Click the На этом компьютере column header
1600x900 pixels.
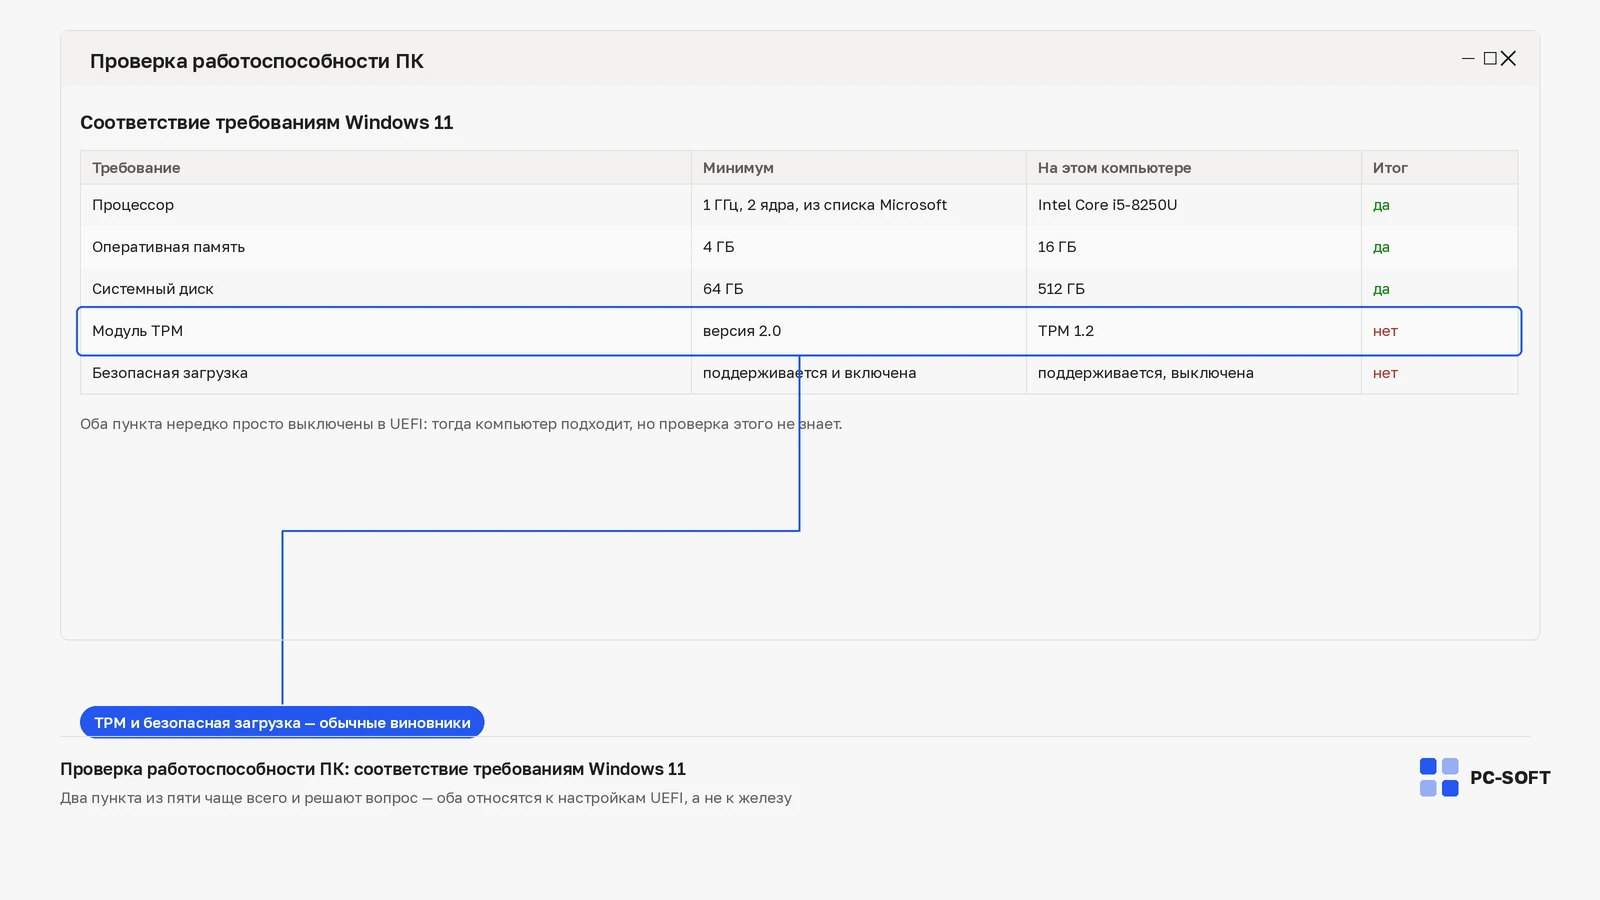click(x=1194, y=168)
